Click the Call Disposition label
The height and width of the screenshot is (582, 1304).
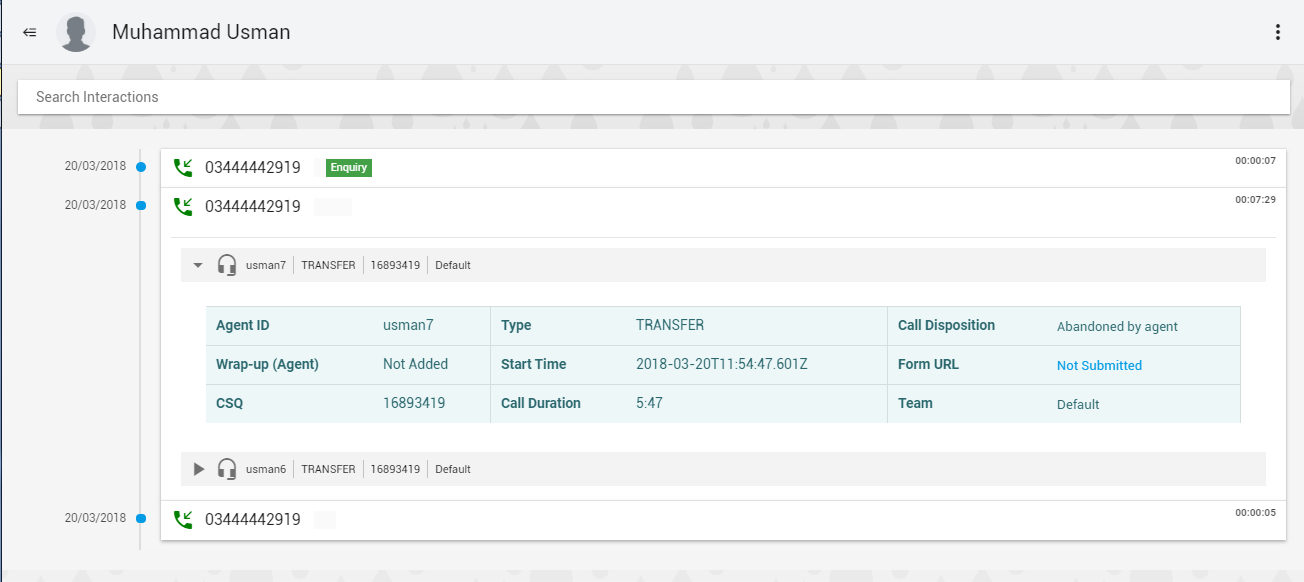(946, 326)
